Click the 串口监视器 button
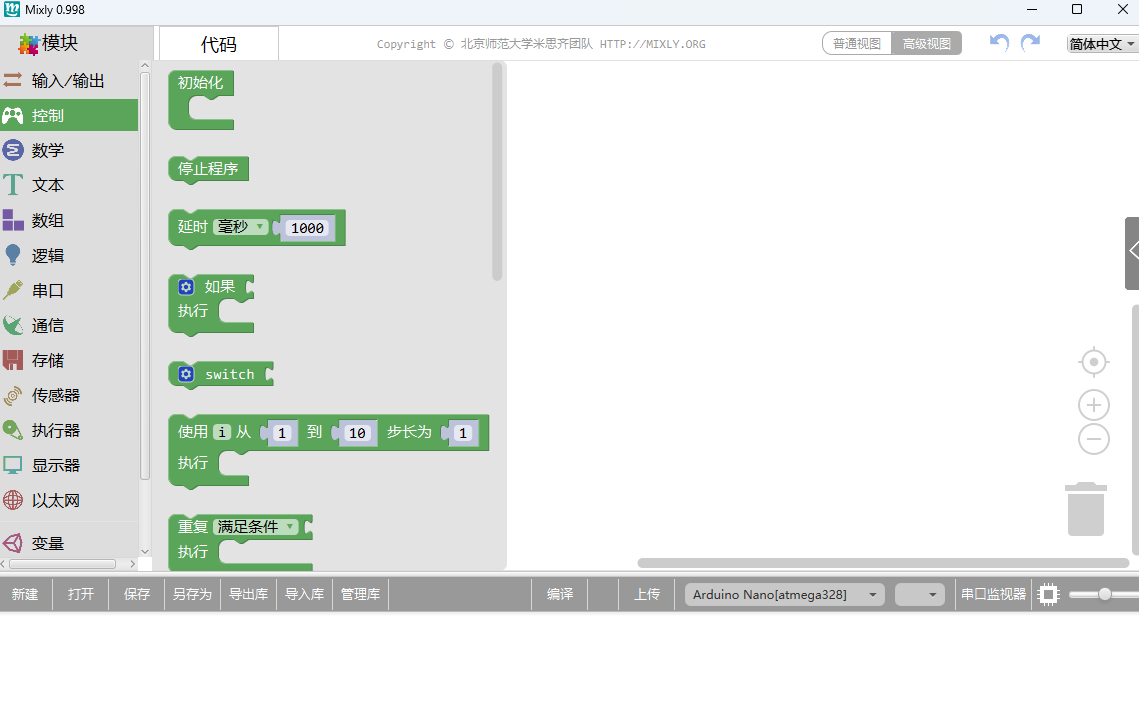The image size is (1139, 704). point(992,594)
